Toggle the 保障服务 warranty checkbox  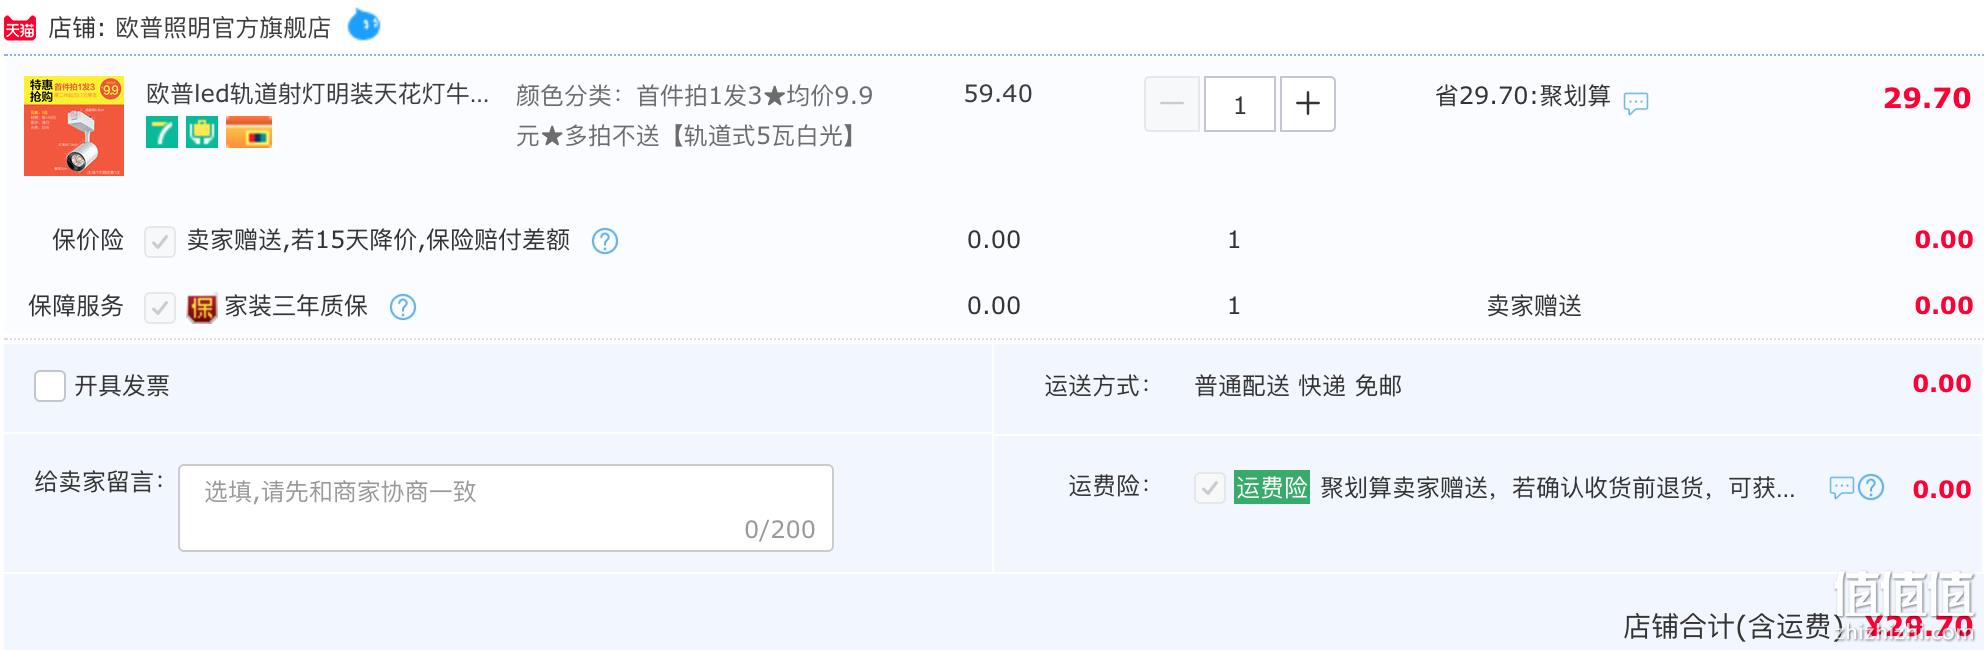[x=160, y=307]
